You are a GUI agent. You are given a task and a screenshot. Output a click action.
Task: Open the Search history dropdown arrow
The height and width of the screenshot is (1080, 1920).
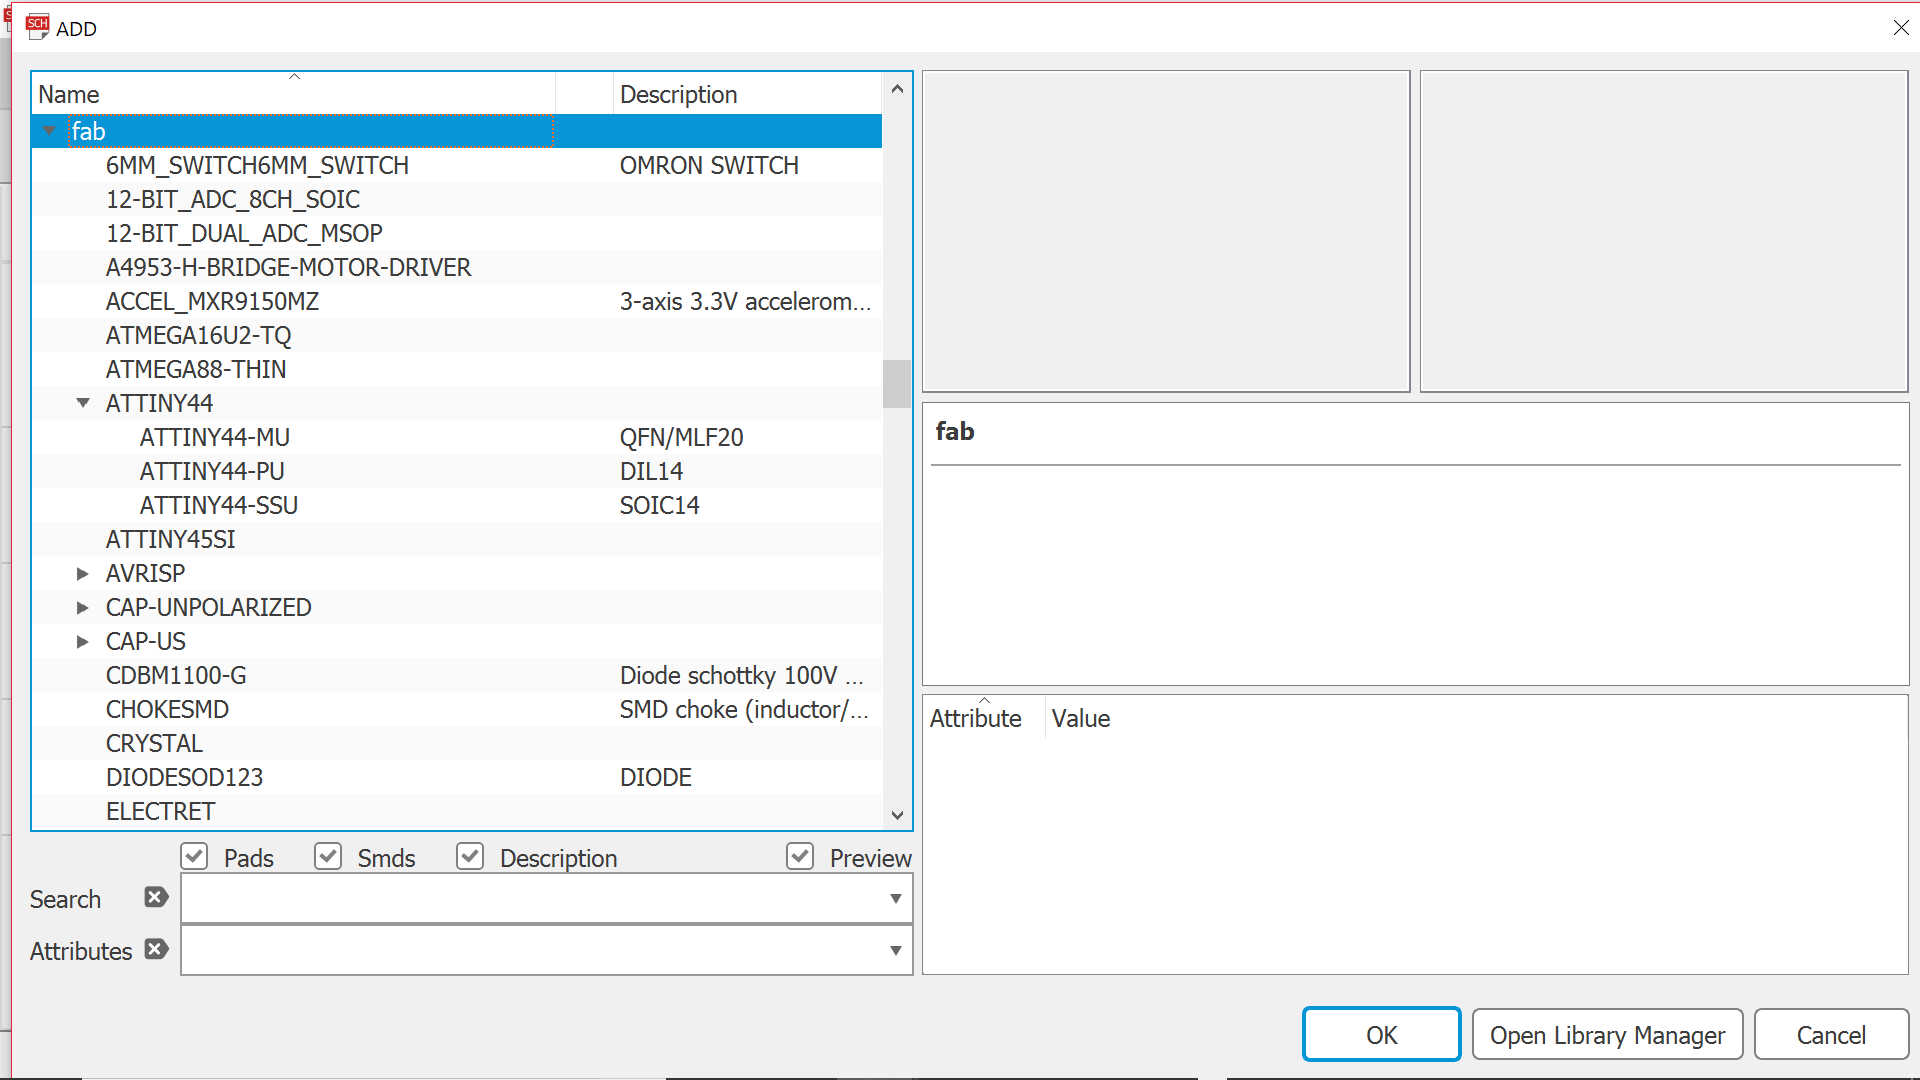click(895, 899)
